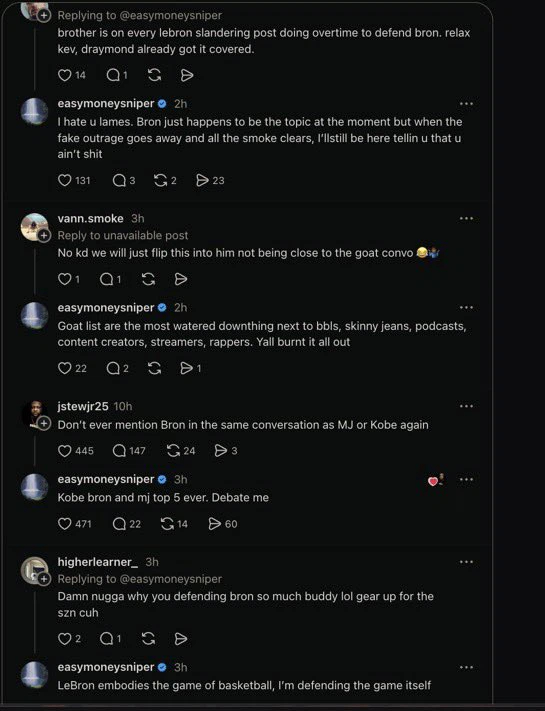Repost the 'Kobe bron and mj top 5' reply

[x=167, y=524]
